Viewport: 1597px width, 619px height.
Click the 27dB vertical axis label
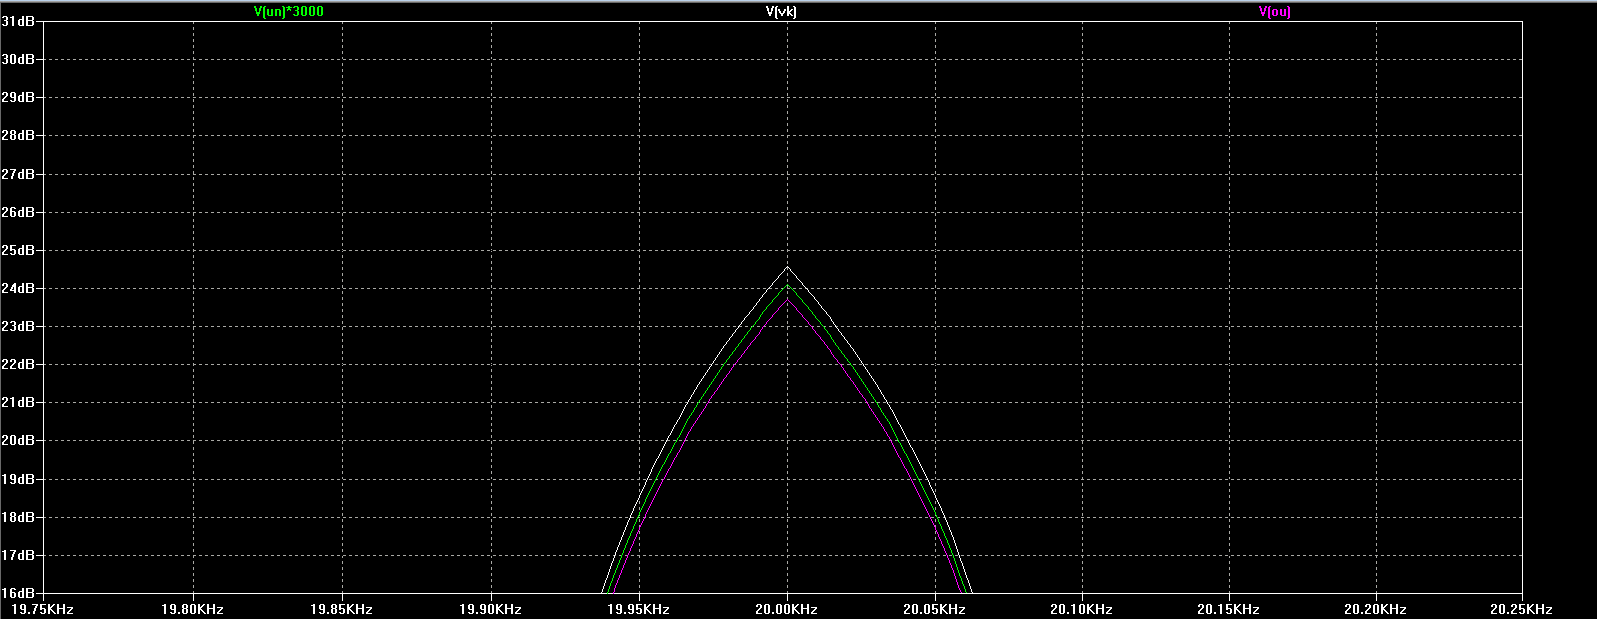18,174
